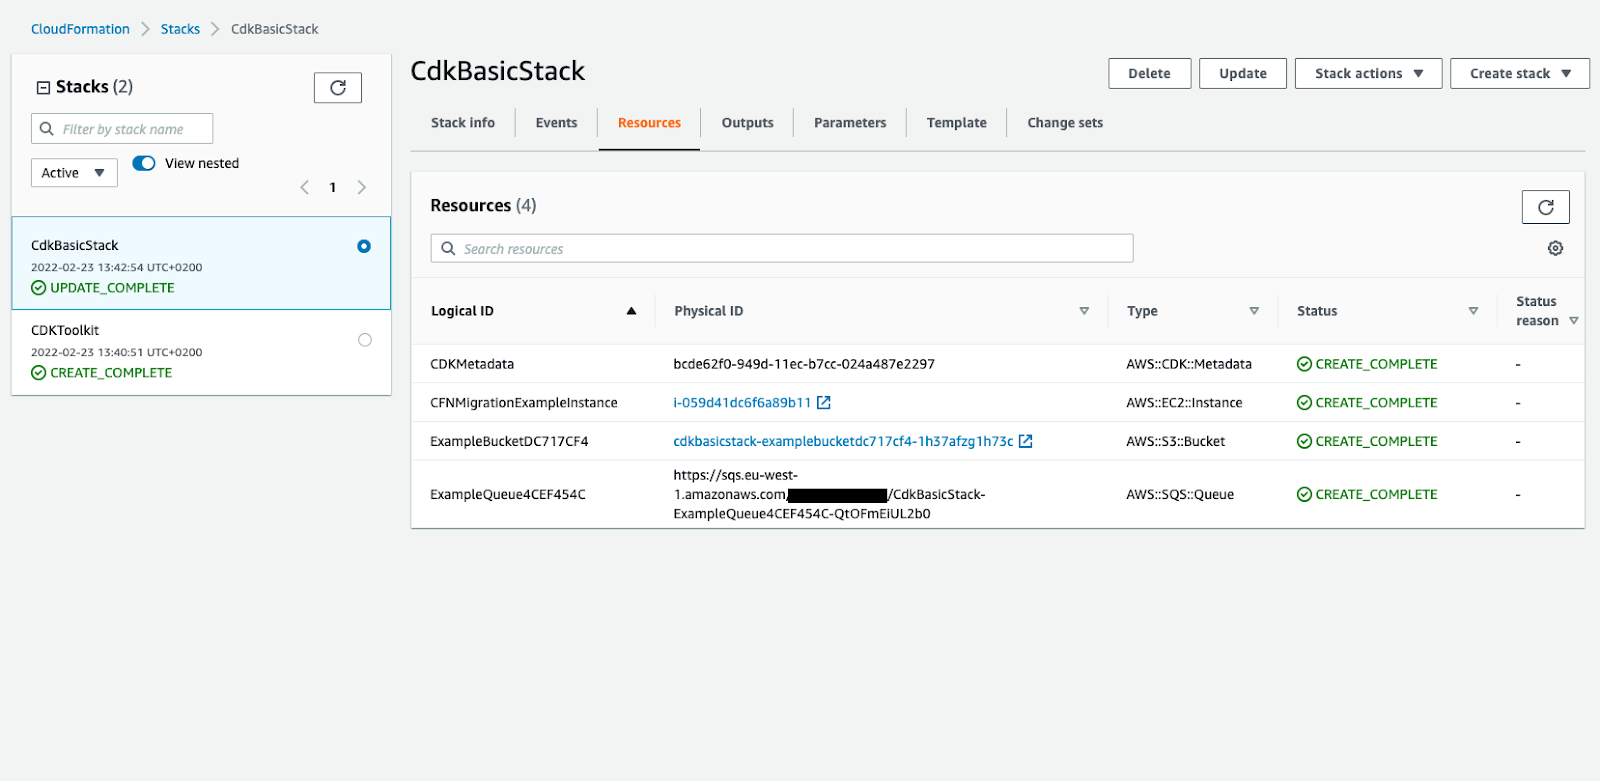Go to next stacks page
The image size is (1600, 781).
point(361,187)
